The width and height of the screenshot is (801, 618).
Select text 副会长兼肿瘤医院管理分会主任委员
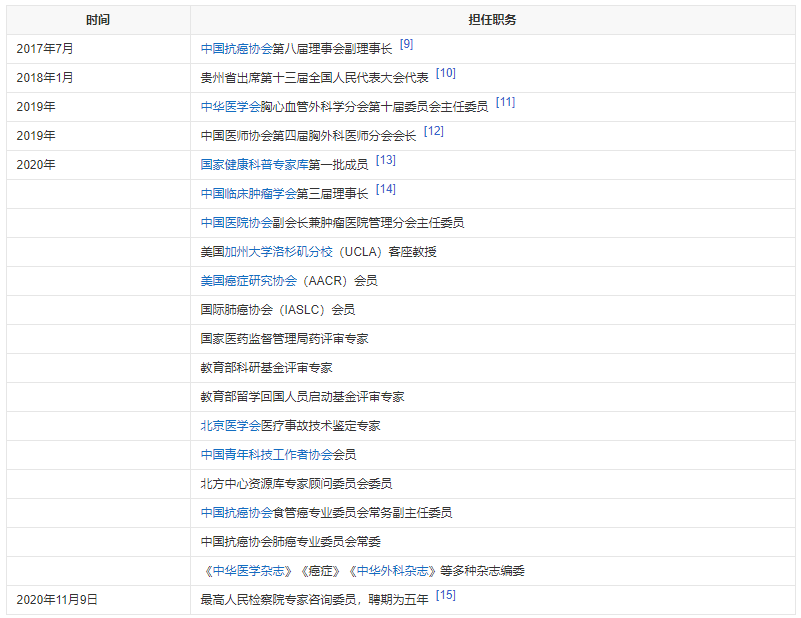pos(368,223)
